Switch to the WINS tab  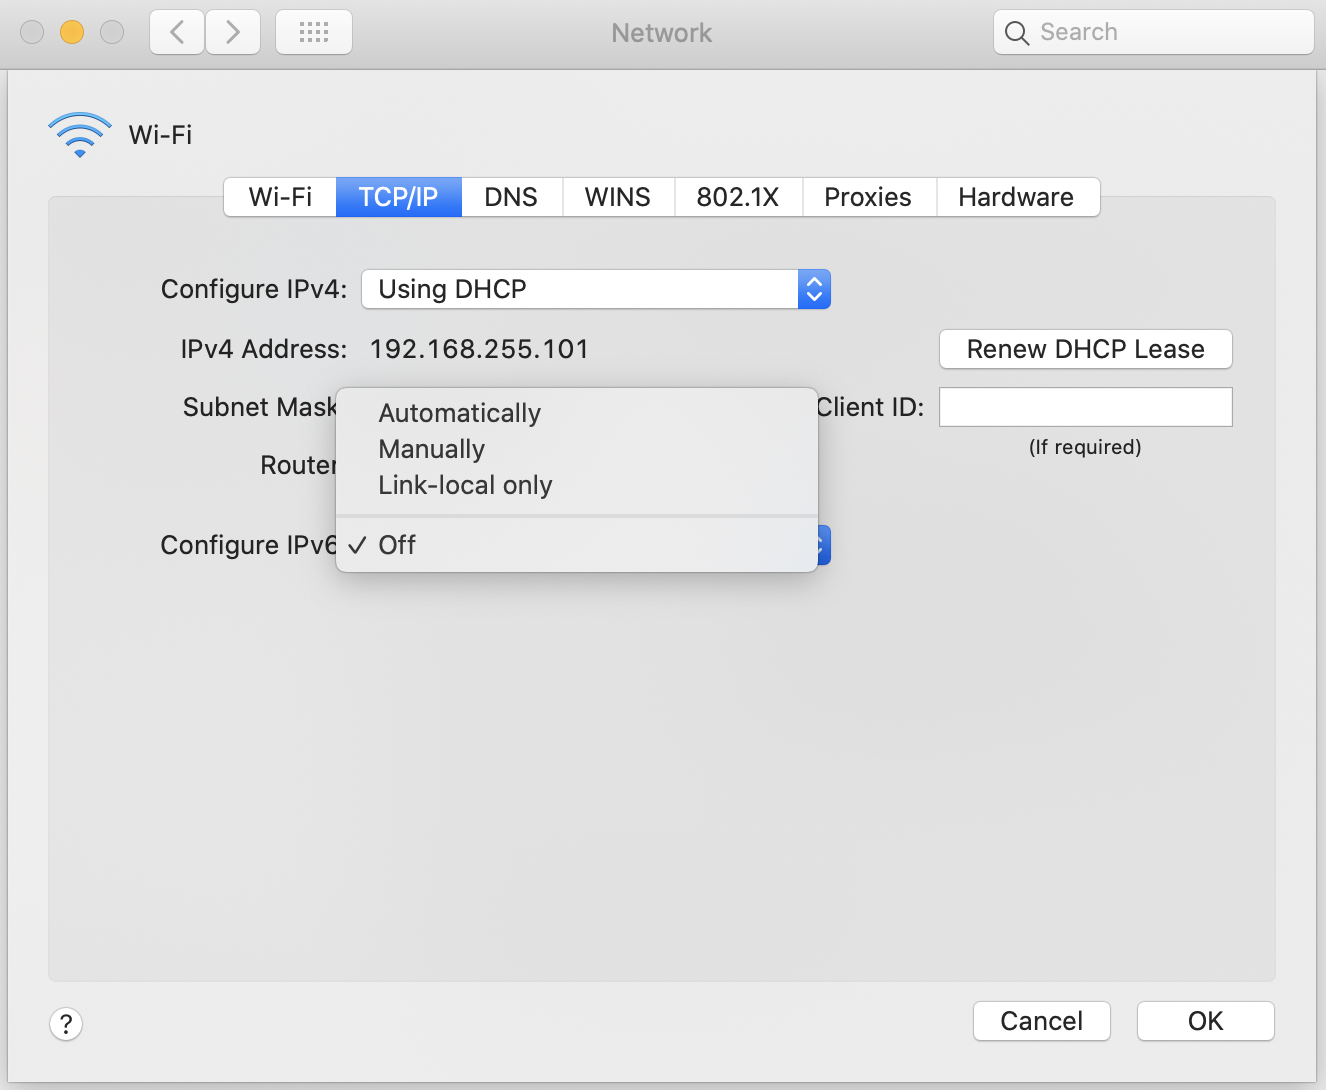point(618,197)
